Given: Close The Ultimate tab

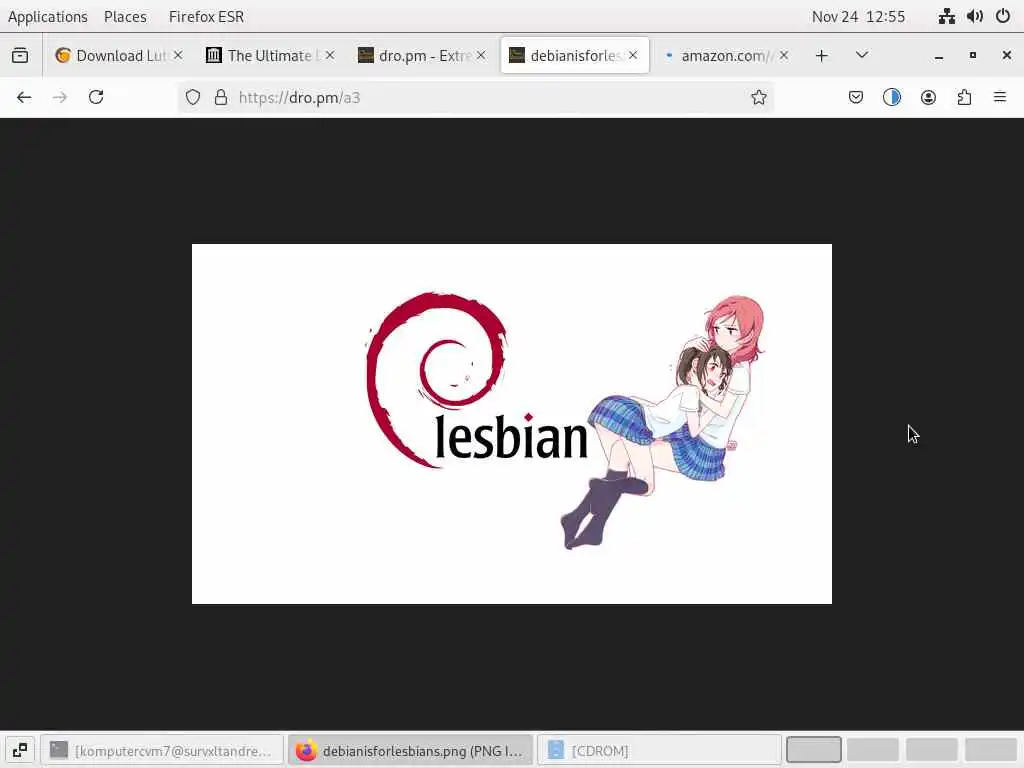Looking at the screenshot, I should tap(330, 56).
